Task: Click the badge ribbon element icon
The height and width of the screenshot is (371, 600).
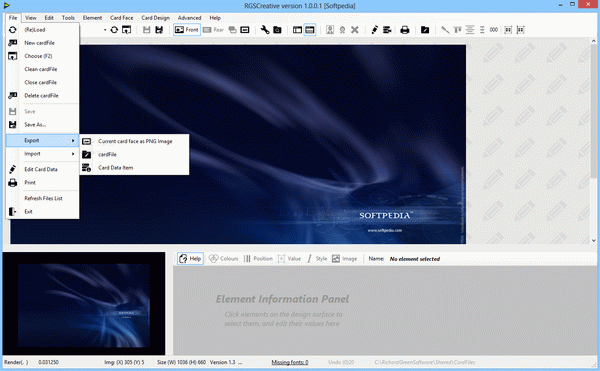Action: click(x=342, y=29)
